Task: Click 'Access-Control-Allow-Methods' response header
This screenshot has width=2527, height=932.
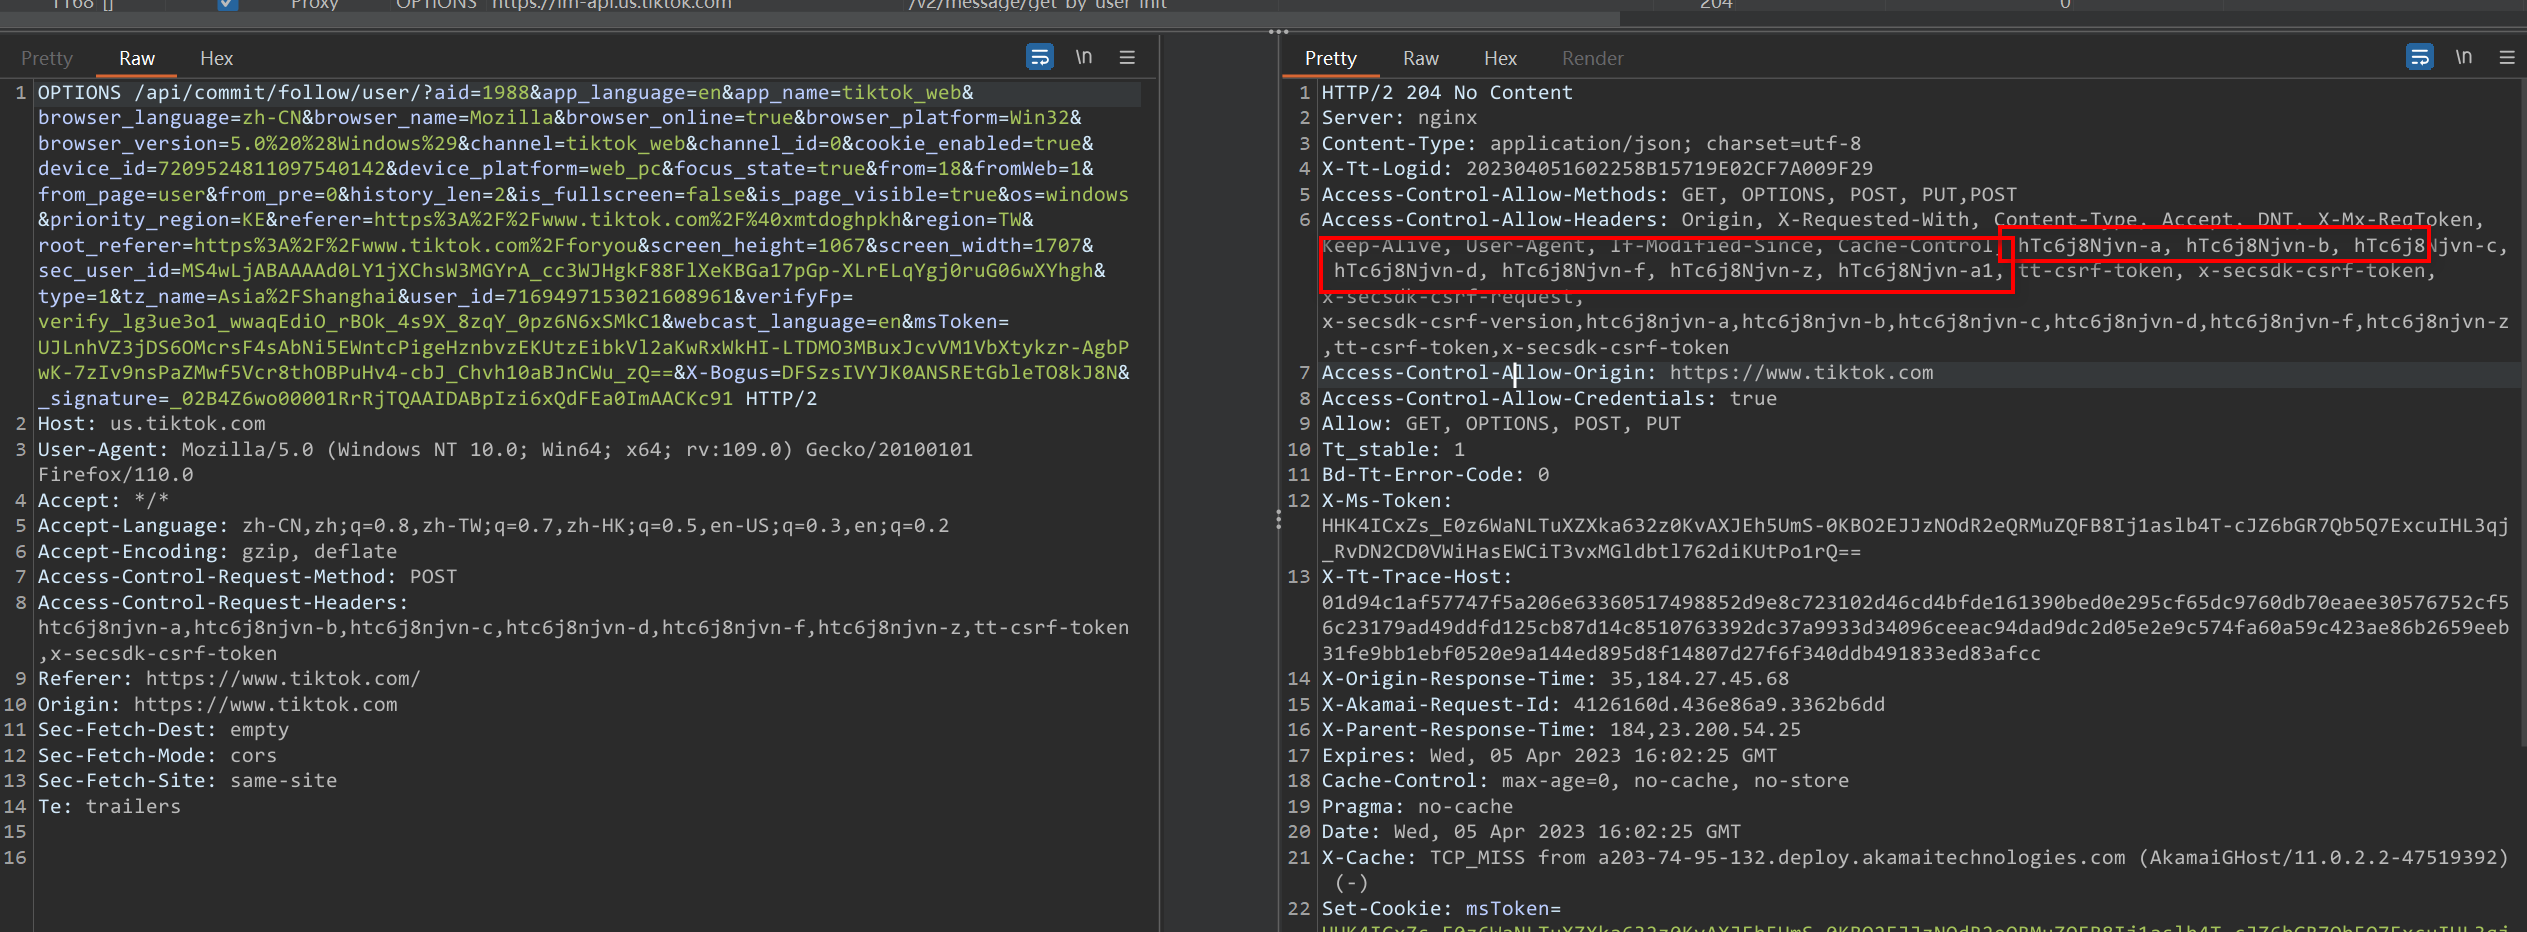Action: [x=1669, y=194]
